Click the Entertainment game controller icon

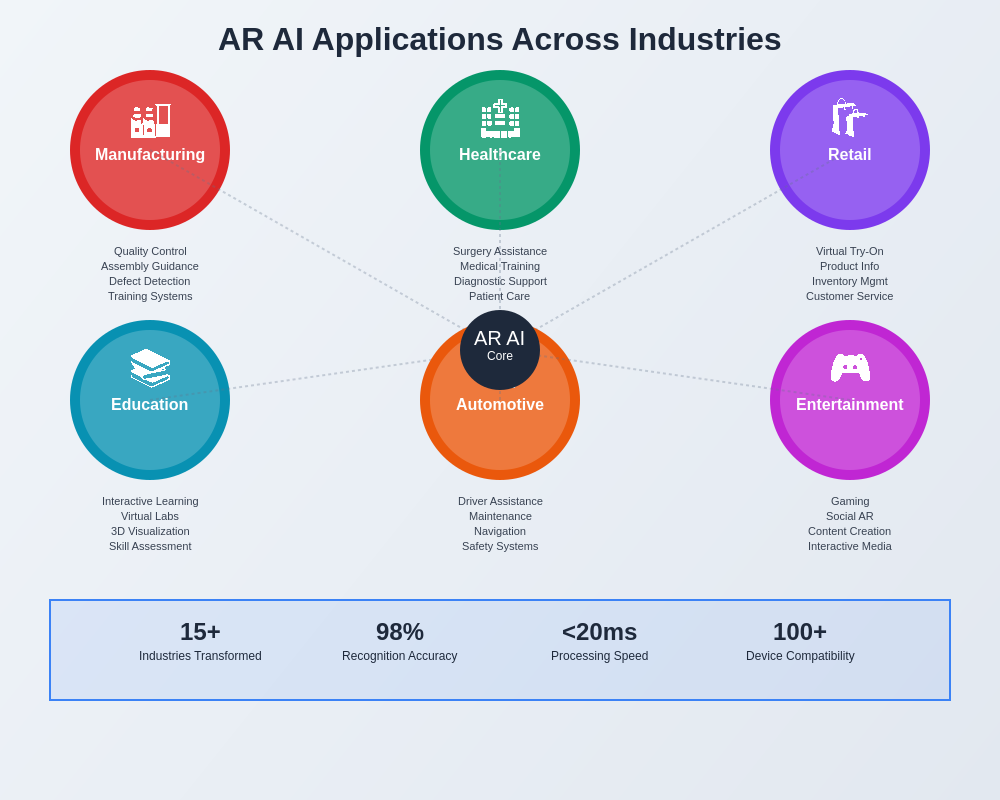pos(849,369)
